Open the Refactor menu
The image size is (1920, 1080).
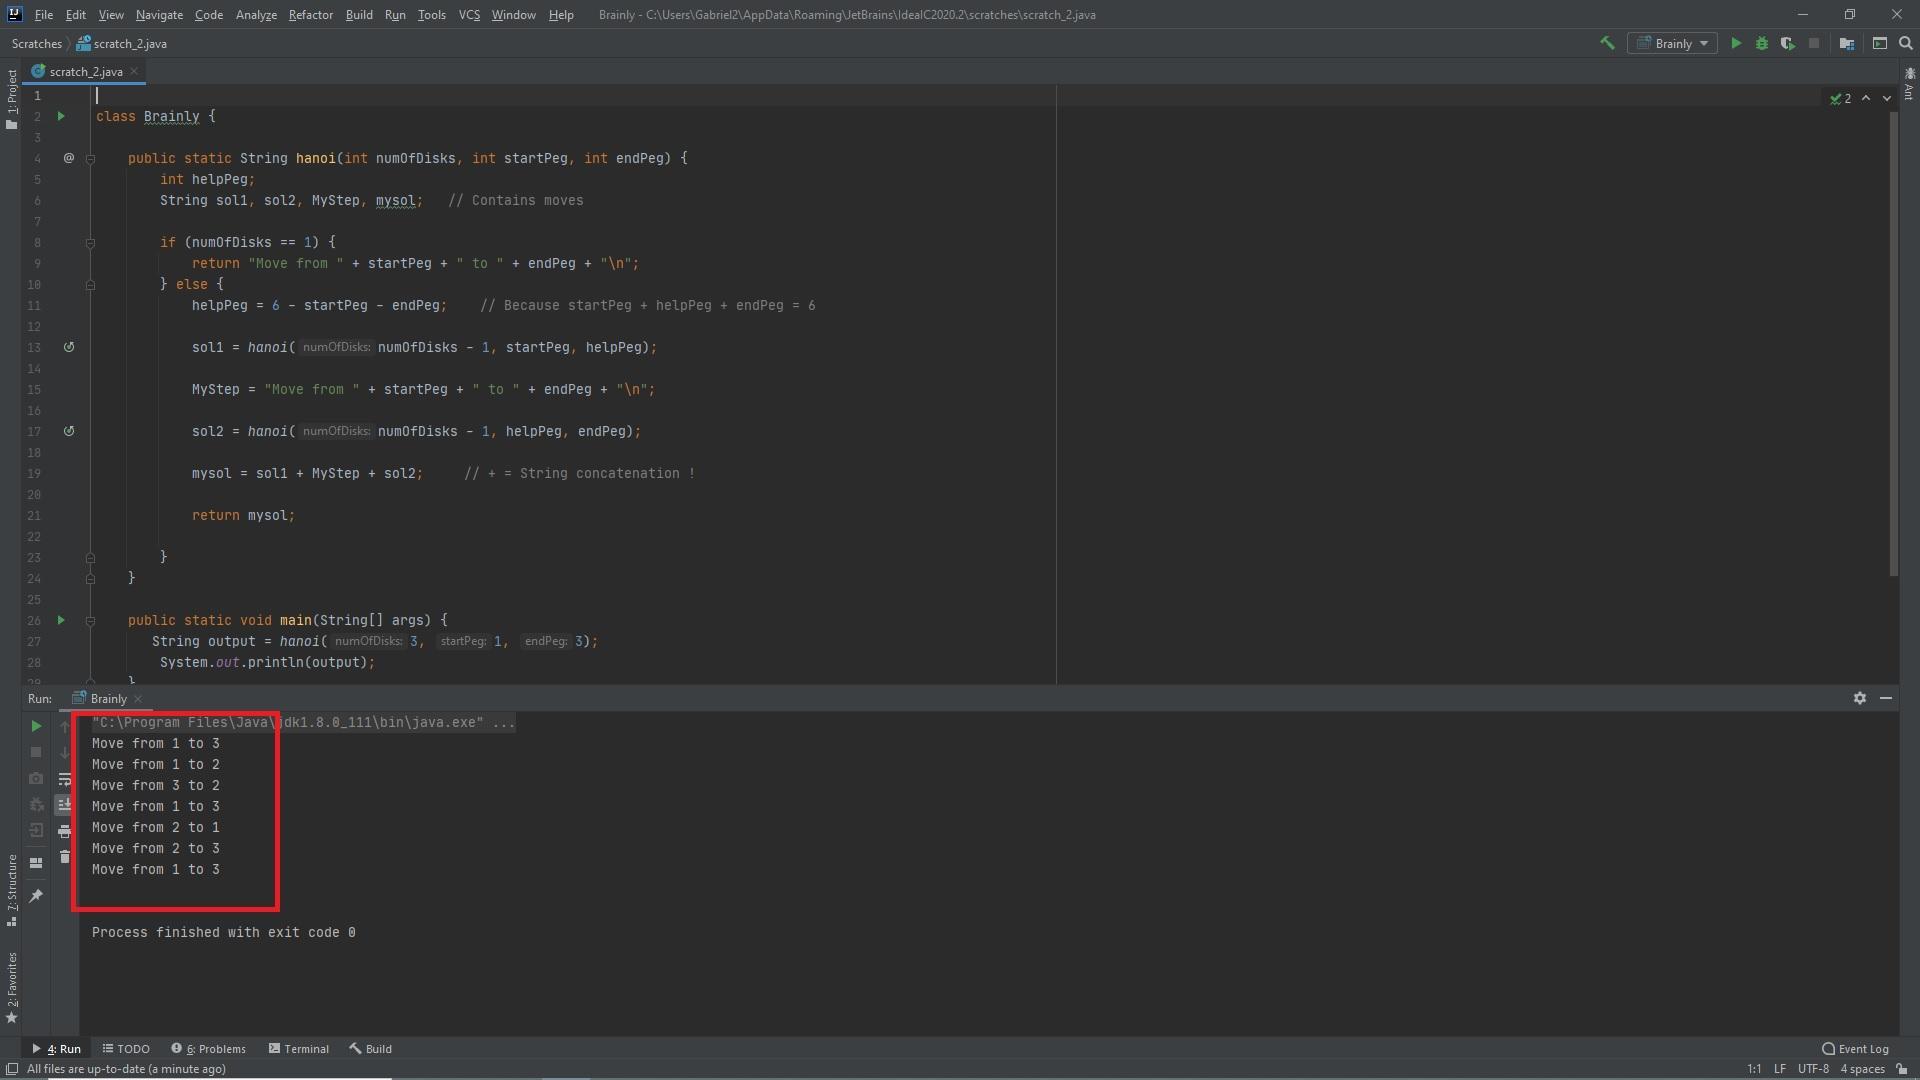tap(310, 15)
